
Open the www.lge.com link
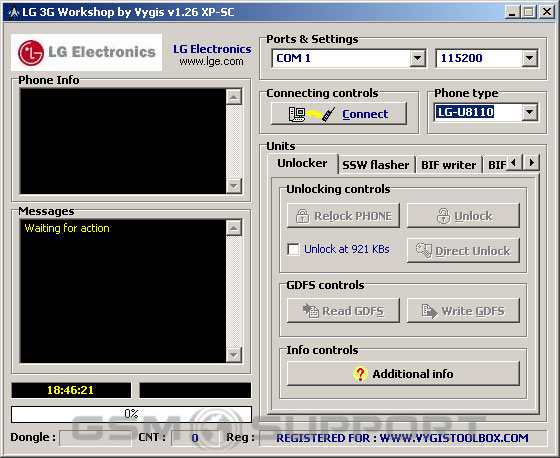pos(211,61)
